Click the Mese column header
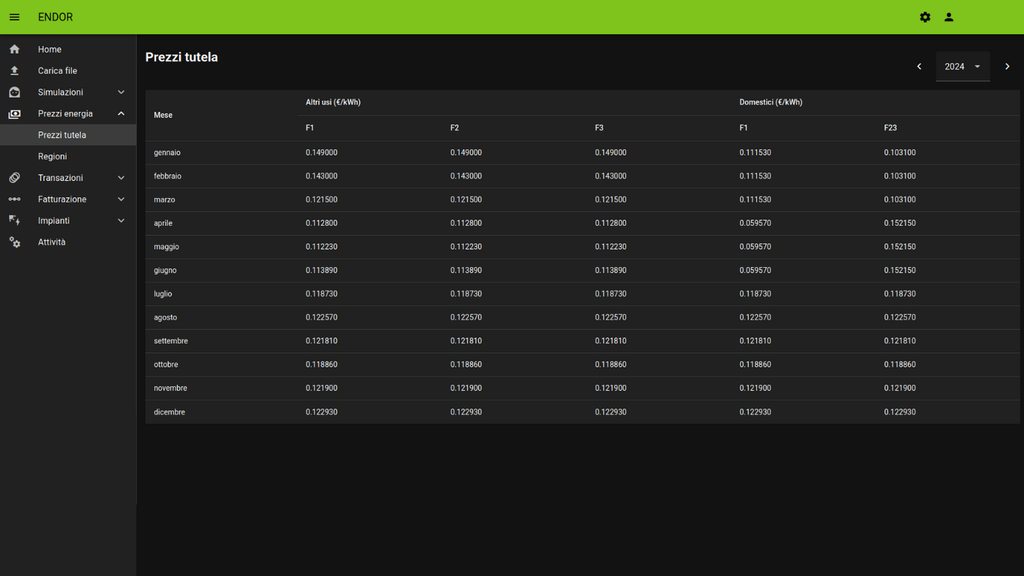The width and height of the screenshot is (1024, 576). pyautogui.click(x=163, y=115)
